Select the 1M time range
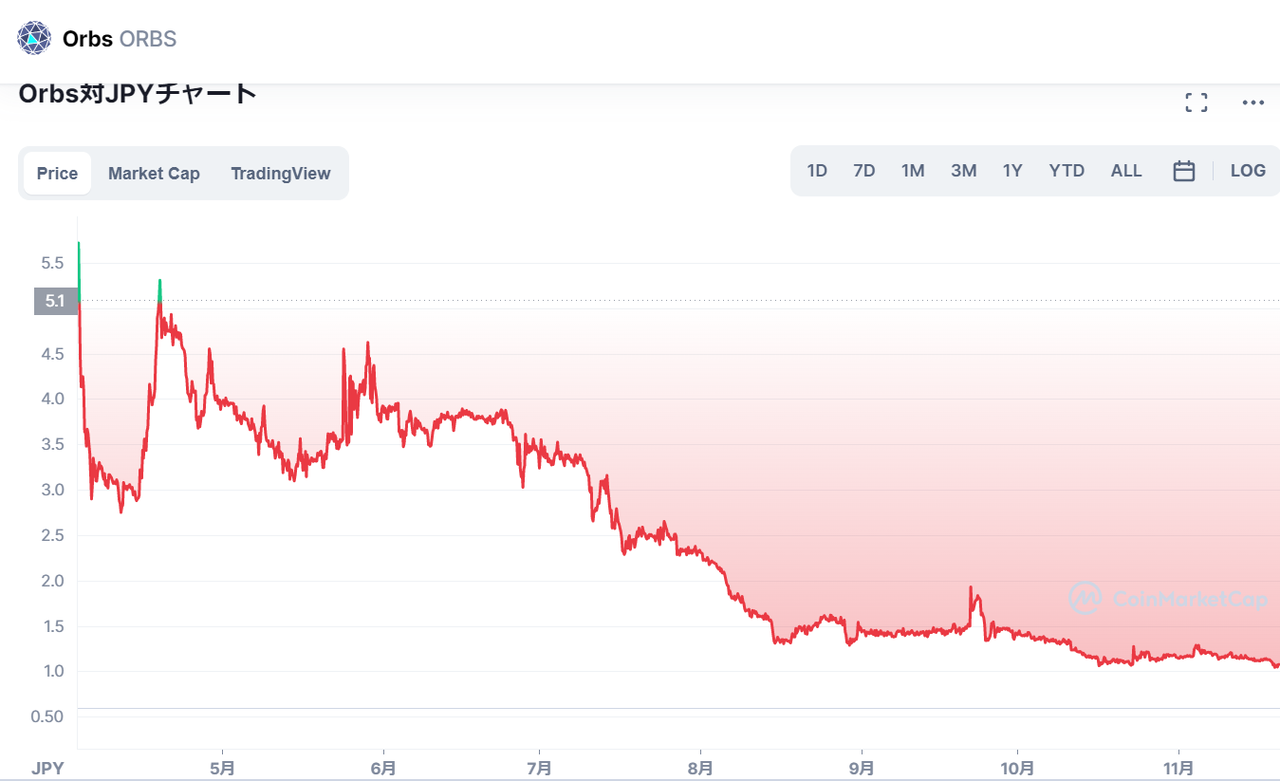The width and height of the screenshot is (1280, 781). pos(912,171)
